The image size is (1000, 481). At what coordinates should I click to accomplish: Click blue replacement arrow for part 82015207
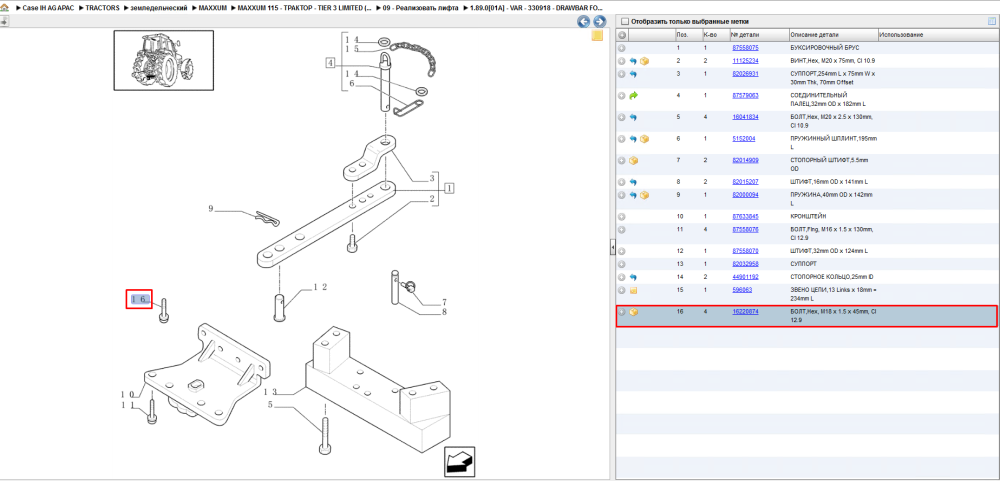[x=633, y=182]
